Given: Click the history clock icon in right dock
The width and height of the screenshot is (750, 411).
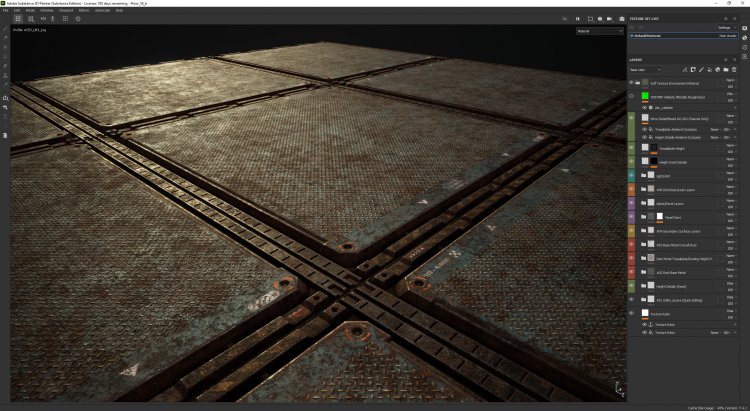Looking at the screenshot, I should point(745,47).
